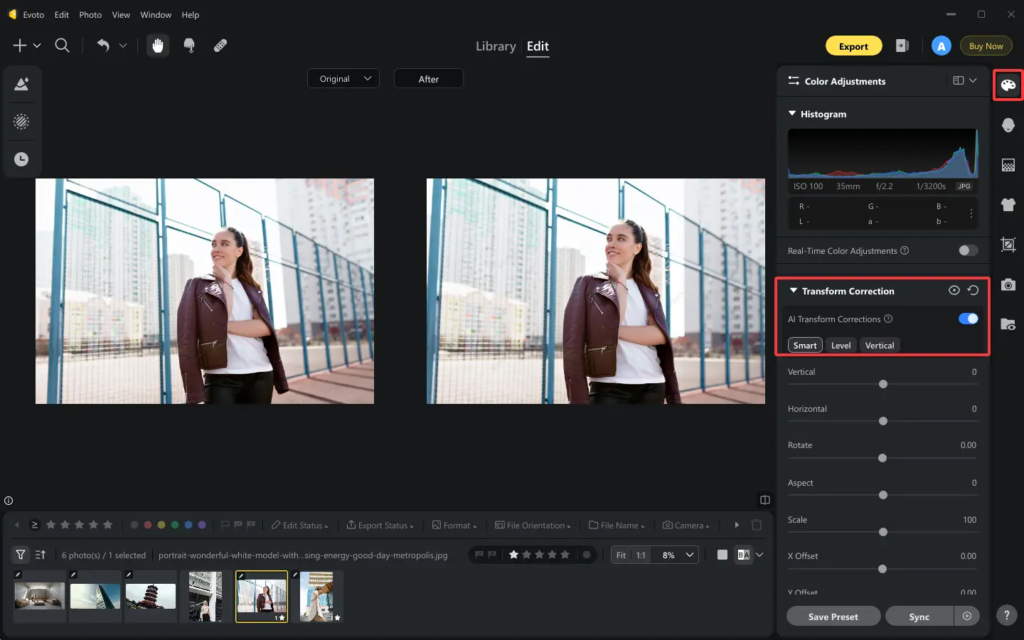Switch to the Library tab

coord(495,46)
